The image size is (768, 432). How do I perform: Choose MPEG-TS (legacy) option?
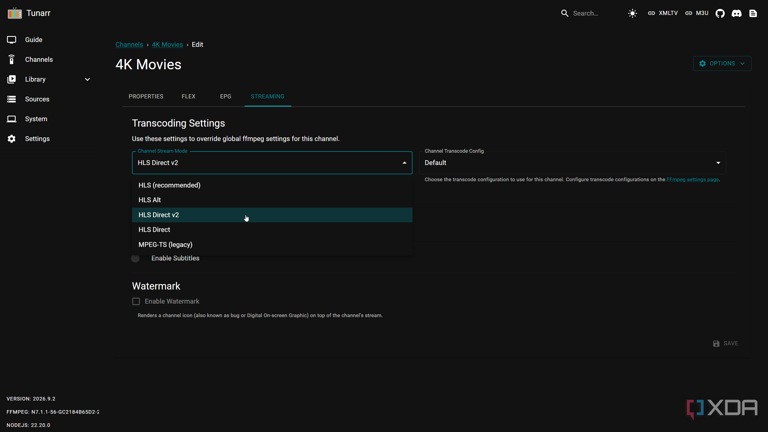[272, 244]
